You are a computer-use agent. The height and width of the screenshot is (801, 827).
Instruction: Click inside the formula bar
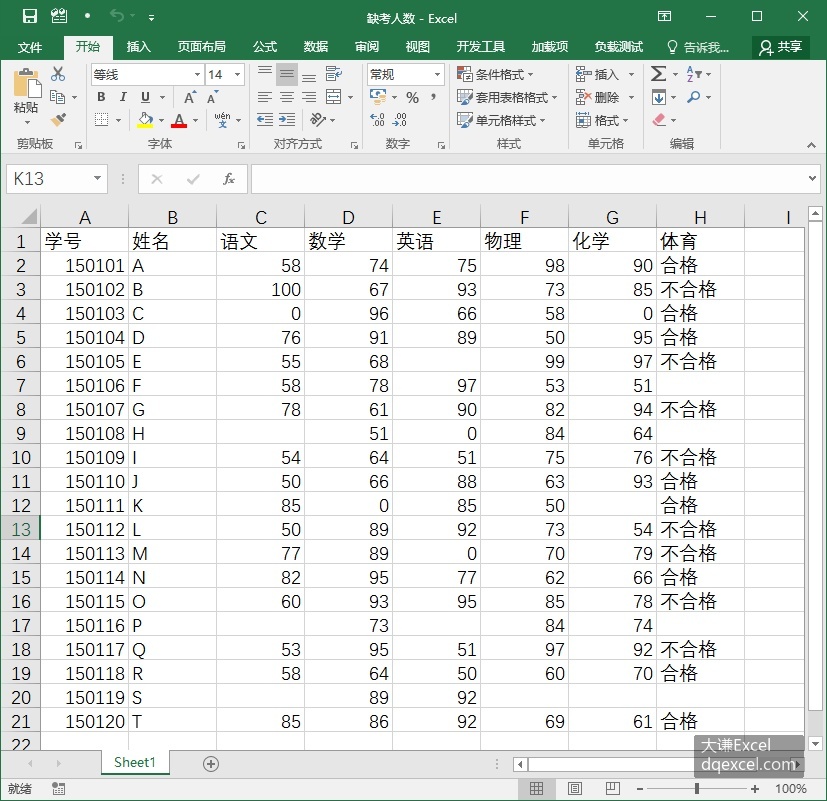pyautogui.click(x=528, y=179)
